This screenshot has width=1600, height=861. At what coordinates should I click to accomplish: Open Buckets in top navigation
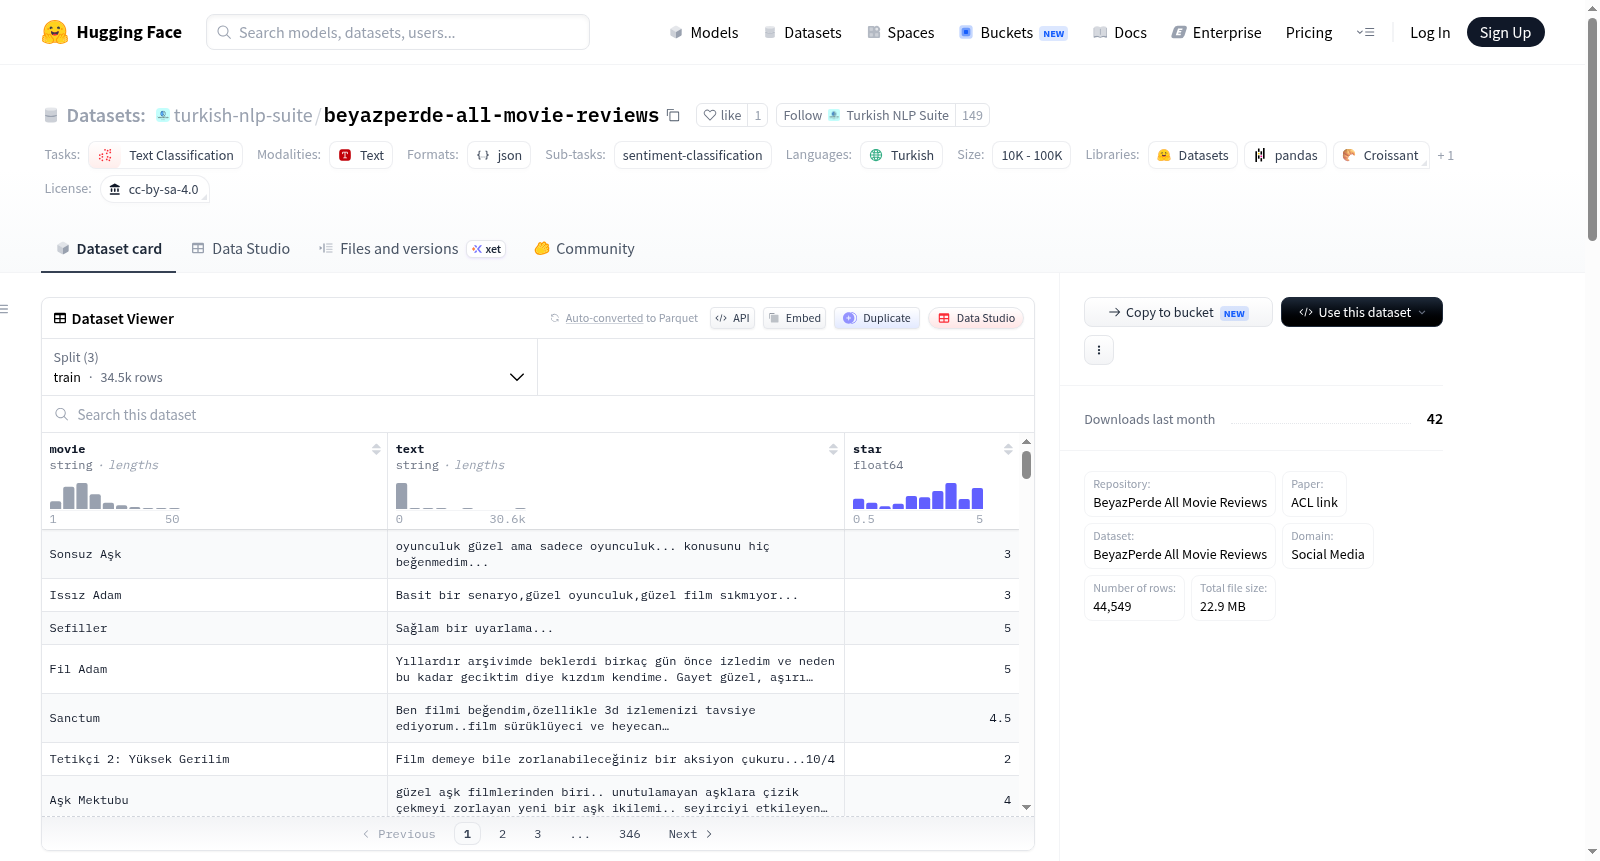[1013, 32]
